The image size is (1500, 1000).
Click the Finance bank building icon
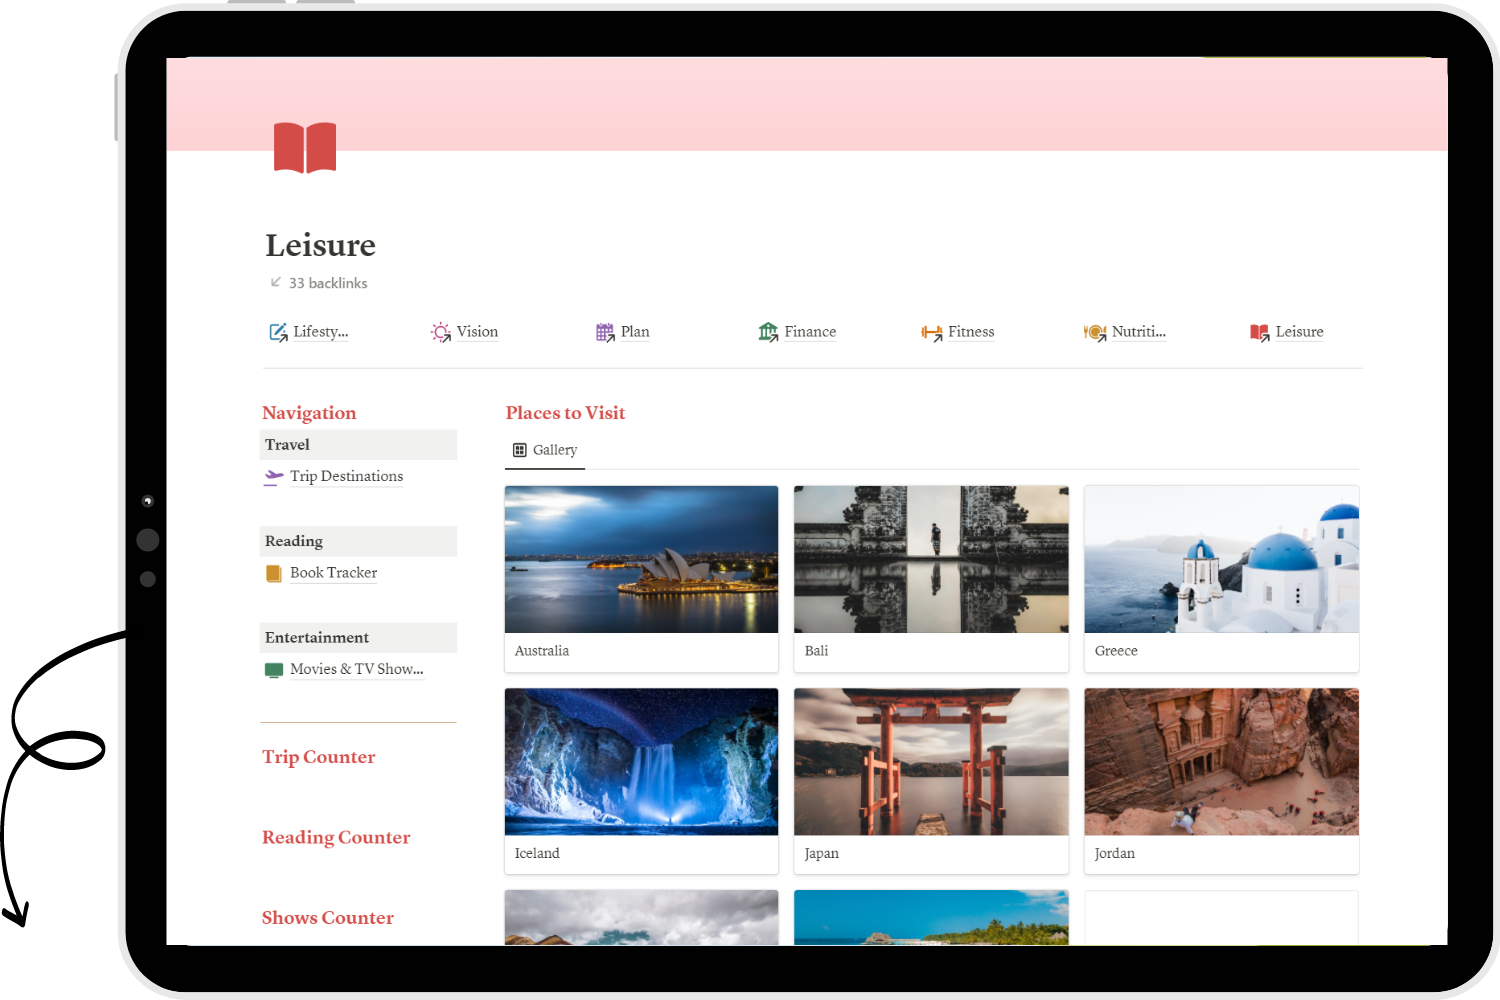(768, 332)
